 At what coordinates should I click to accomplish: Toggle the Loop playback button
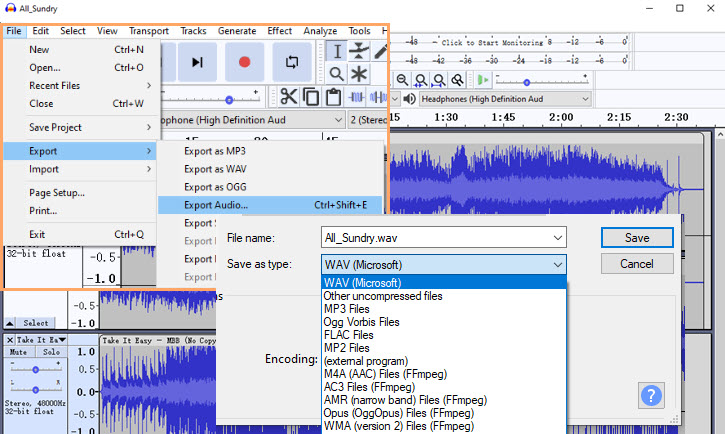[291, 61]
